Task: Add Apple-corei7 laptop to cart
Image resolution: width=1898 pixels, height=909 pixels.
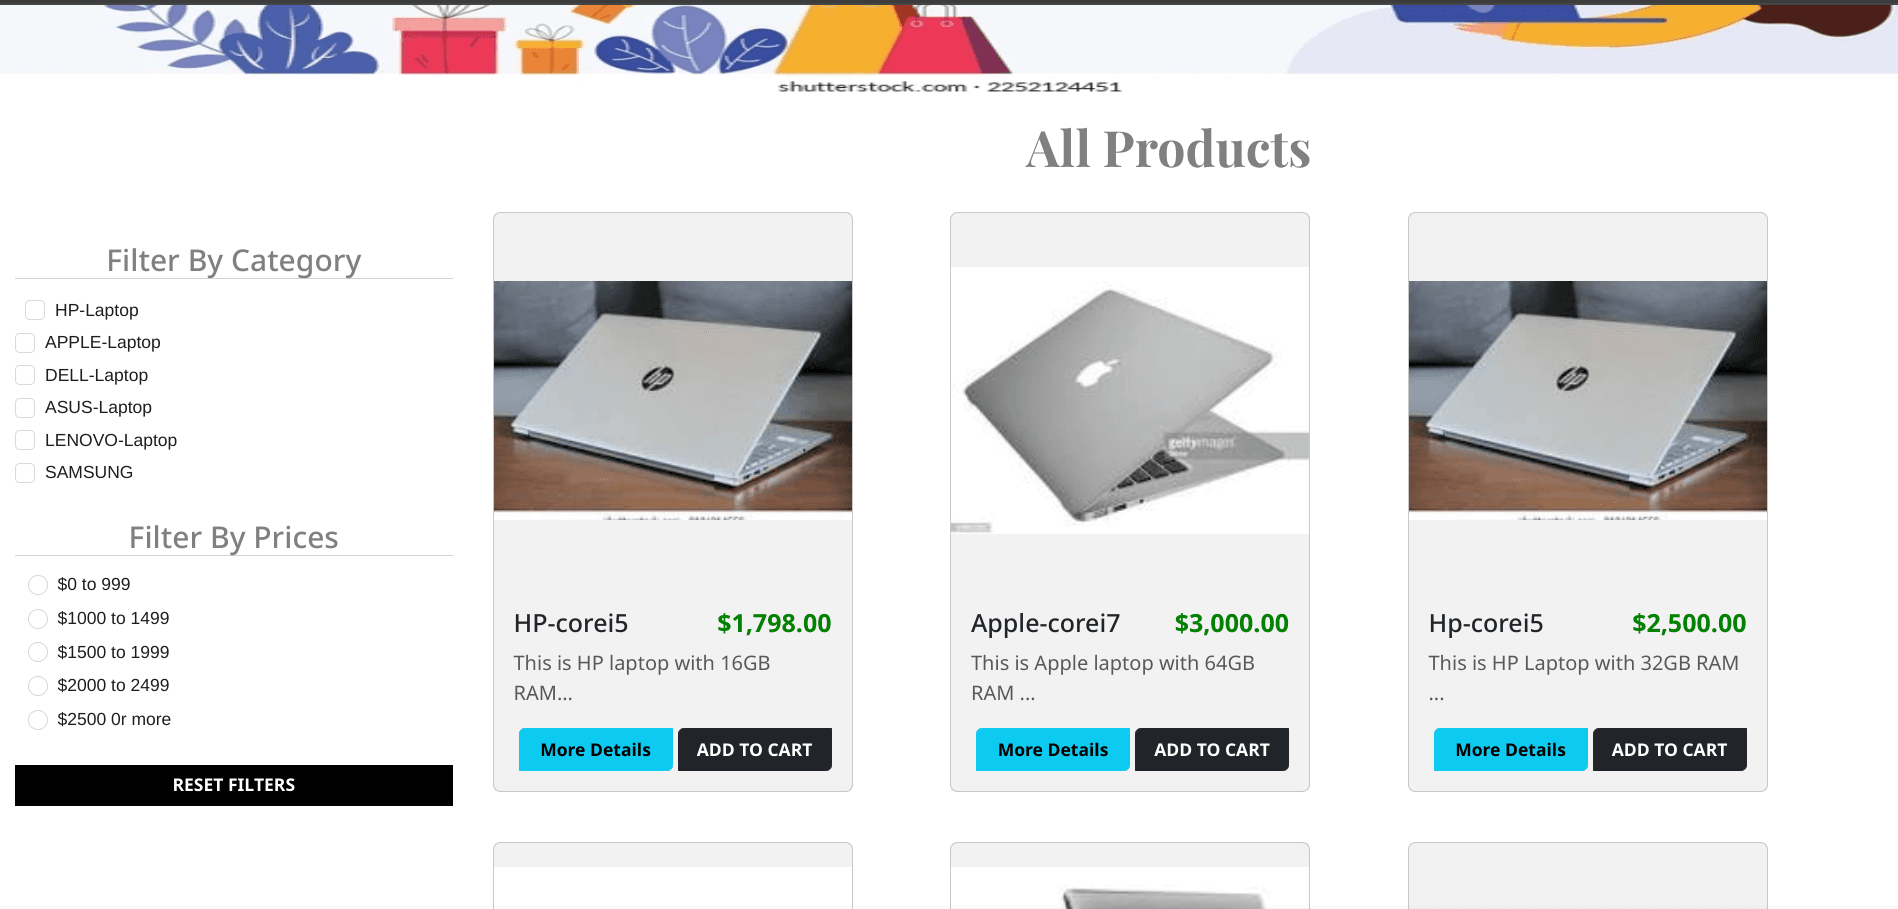Action: point(1212,750)
